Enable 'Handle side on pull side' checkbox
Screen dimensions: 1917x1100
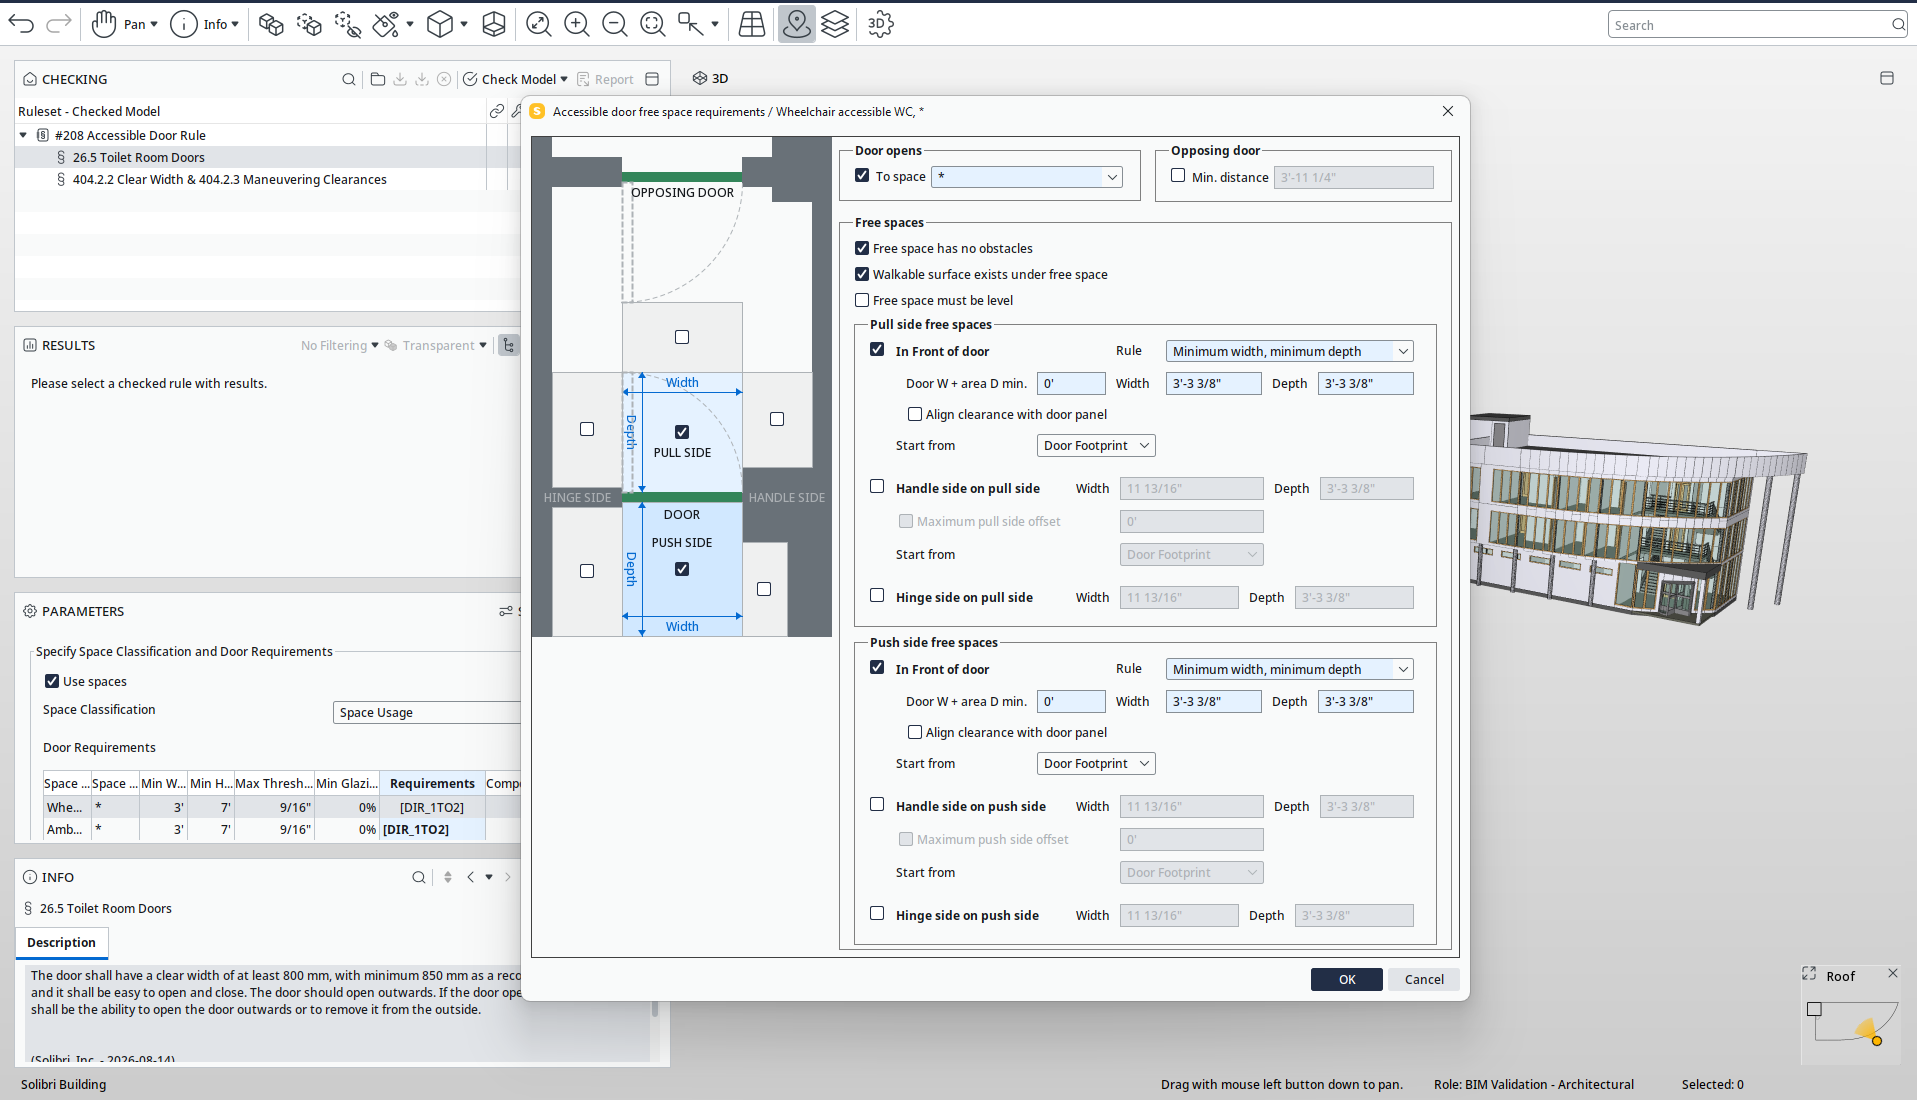click(877, 486)
